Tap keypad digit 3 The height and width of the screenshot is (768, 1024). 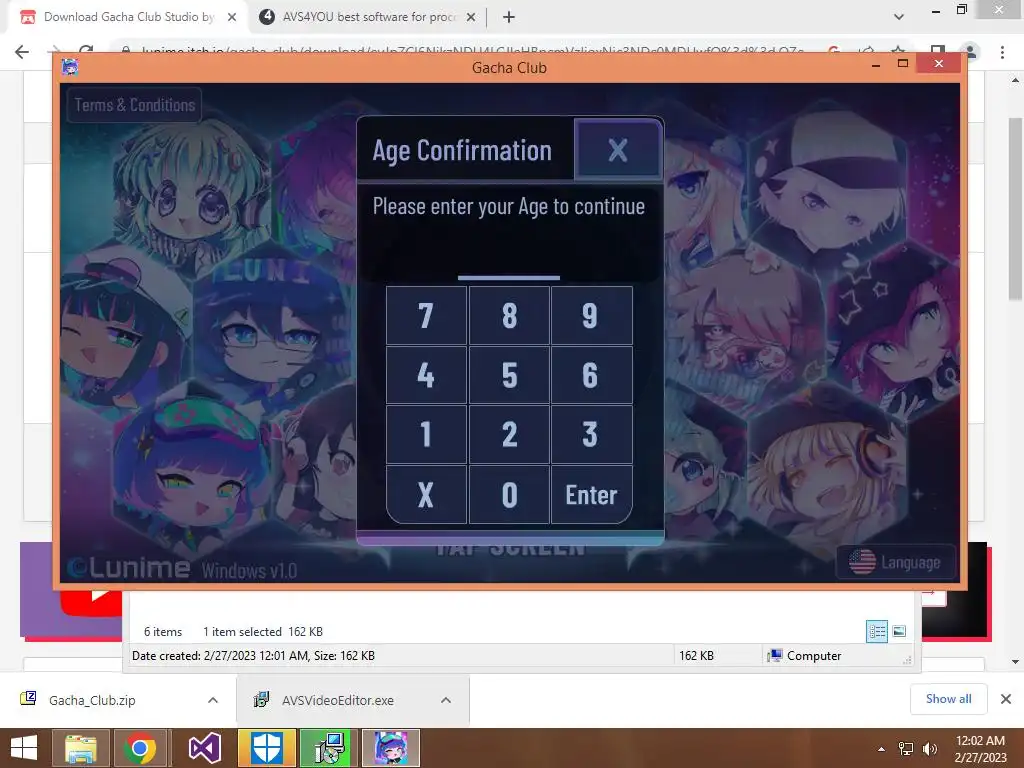pos(592,434)
